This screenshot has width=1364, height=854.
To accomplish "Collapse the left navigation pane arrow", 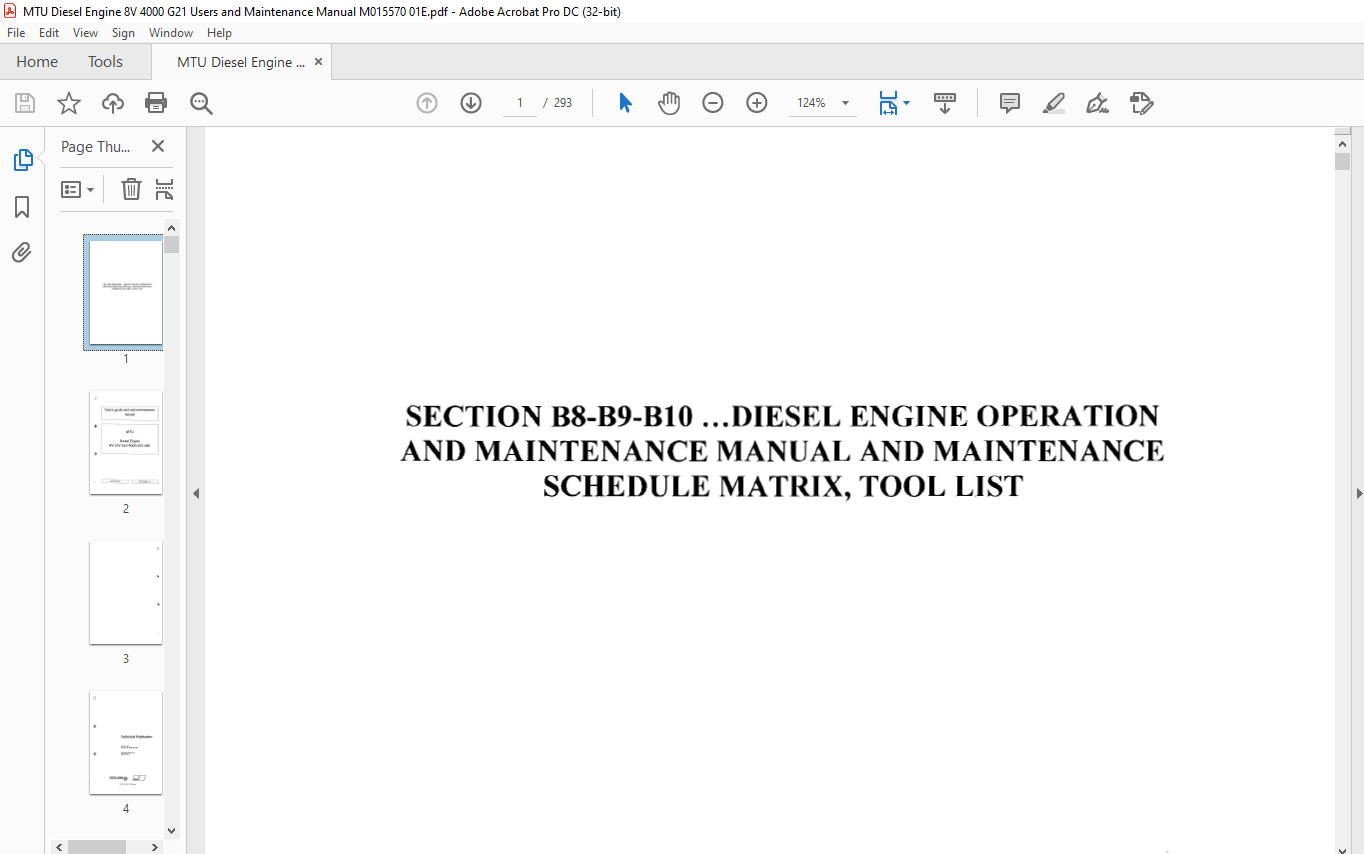I will [196, 493].
